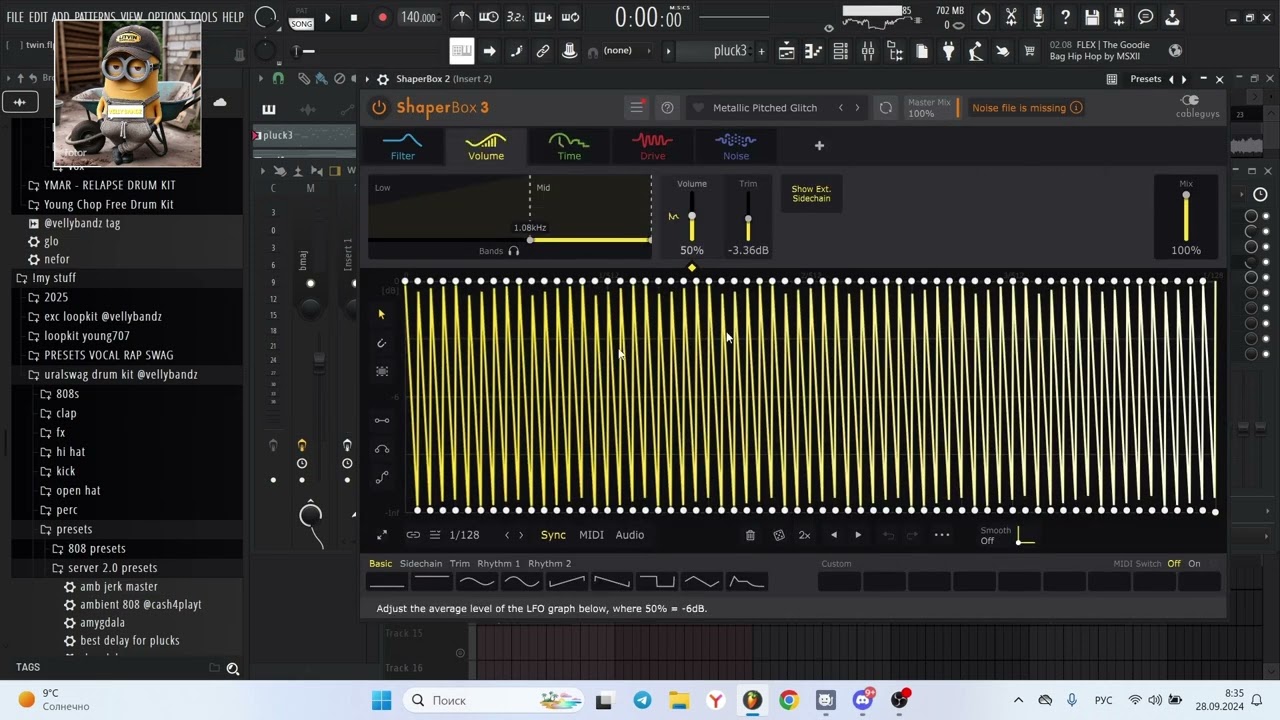Toggle the metronome icon
This screenshot has height=720, width=1280.
(x=461, y=17)
